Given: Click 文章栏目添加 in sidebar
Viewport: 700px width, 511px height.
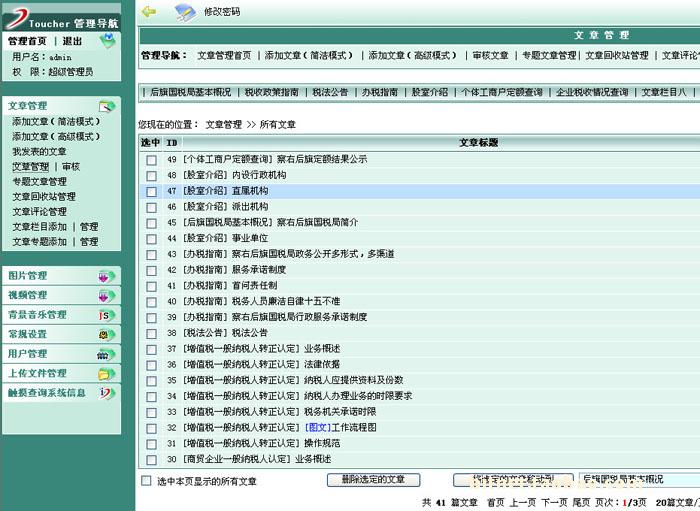Looking at the screenshot, I should [39, 227].
